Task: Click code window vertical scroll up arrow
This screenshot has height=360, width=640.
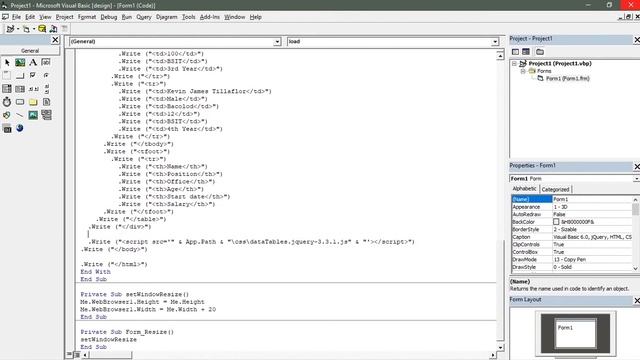Action: tap(500, 56)
